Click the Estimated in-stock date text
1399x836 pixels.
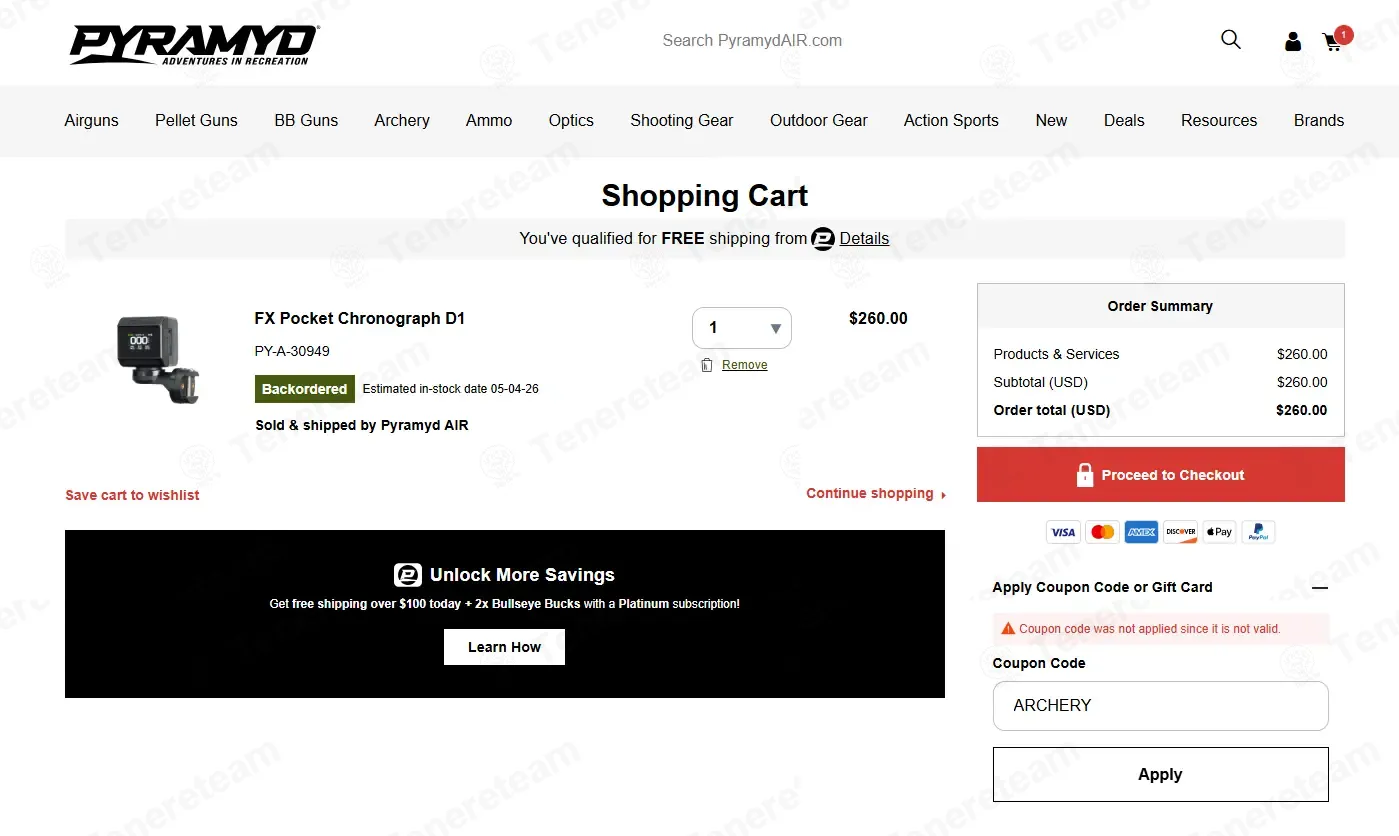pyautogui.click(x=450, y=389)
